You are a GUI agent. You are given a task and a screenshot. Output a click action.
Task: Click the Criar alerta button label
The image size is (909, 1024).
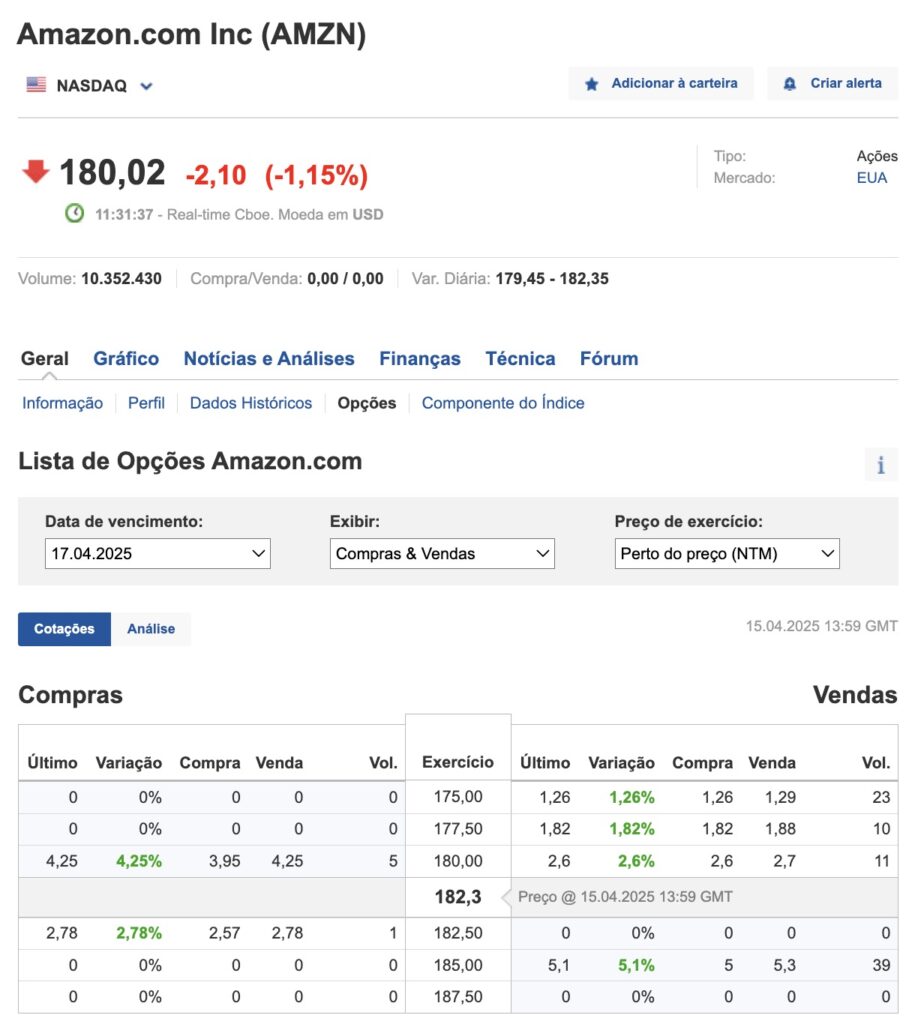846,83
